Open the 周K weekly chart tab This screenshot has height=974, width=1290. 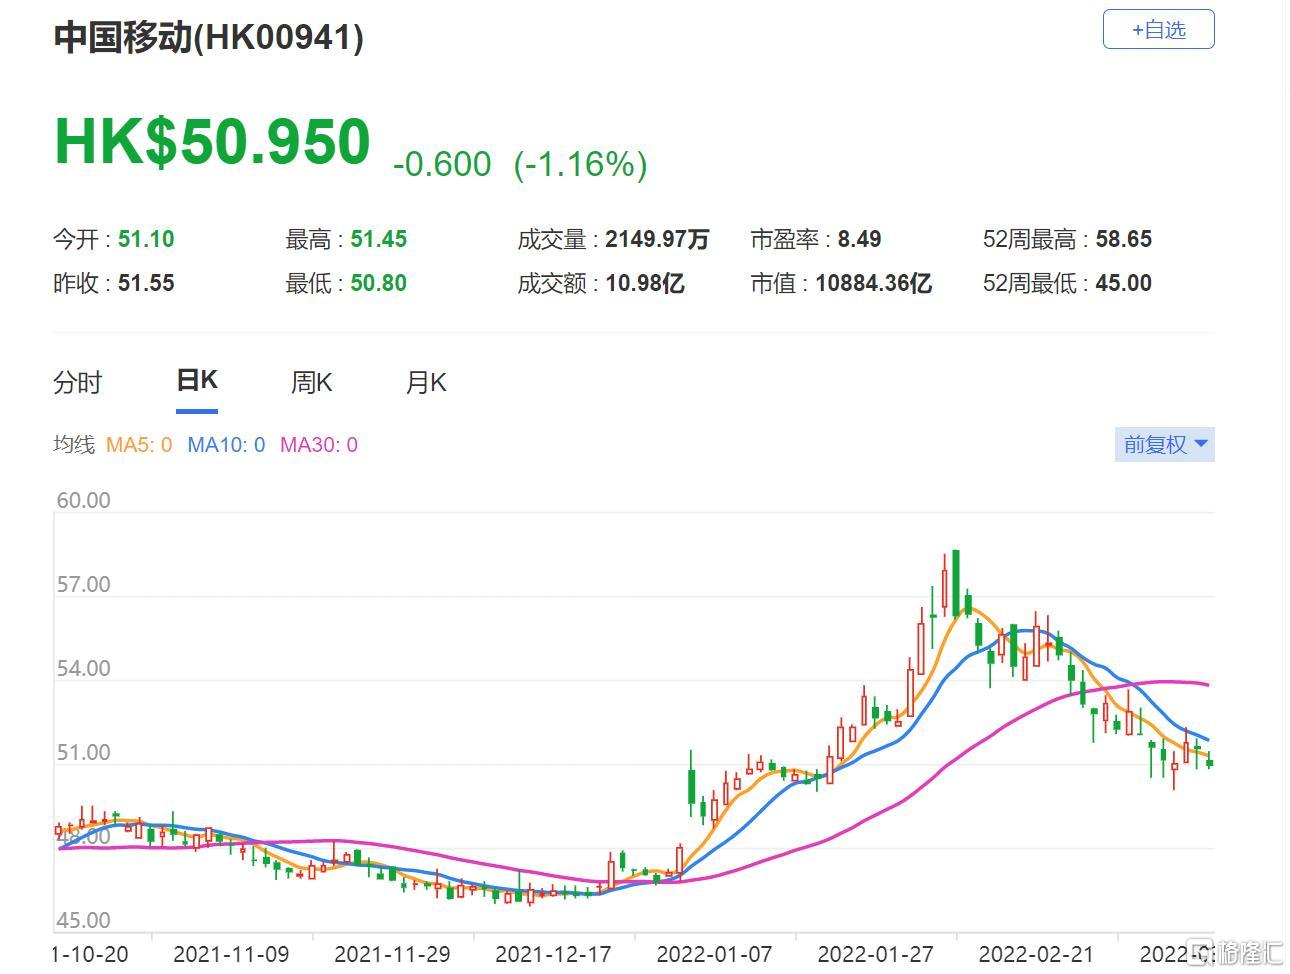click(x=311, y=383)
